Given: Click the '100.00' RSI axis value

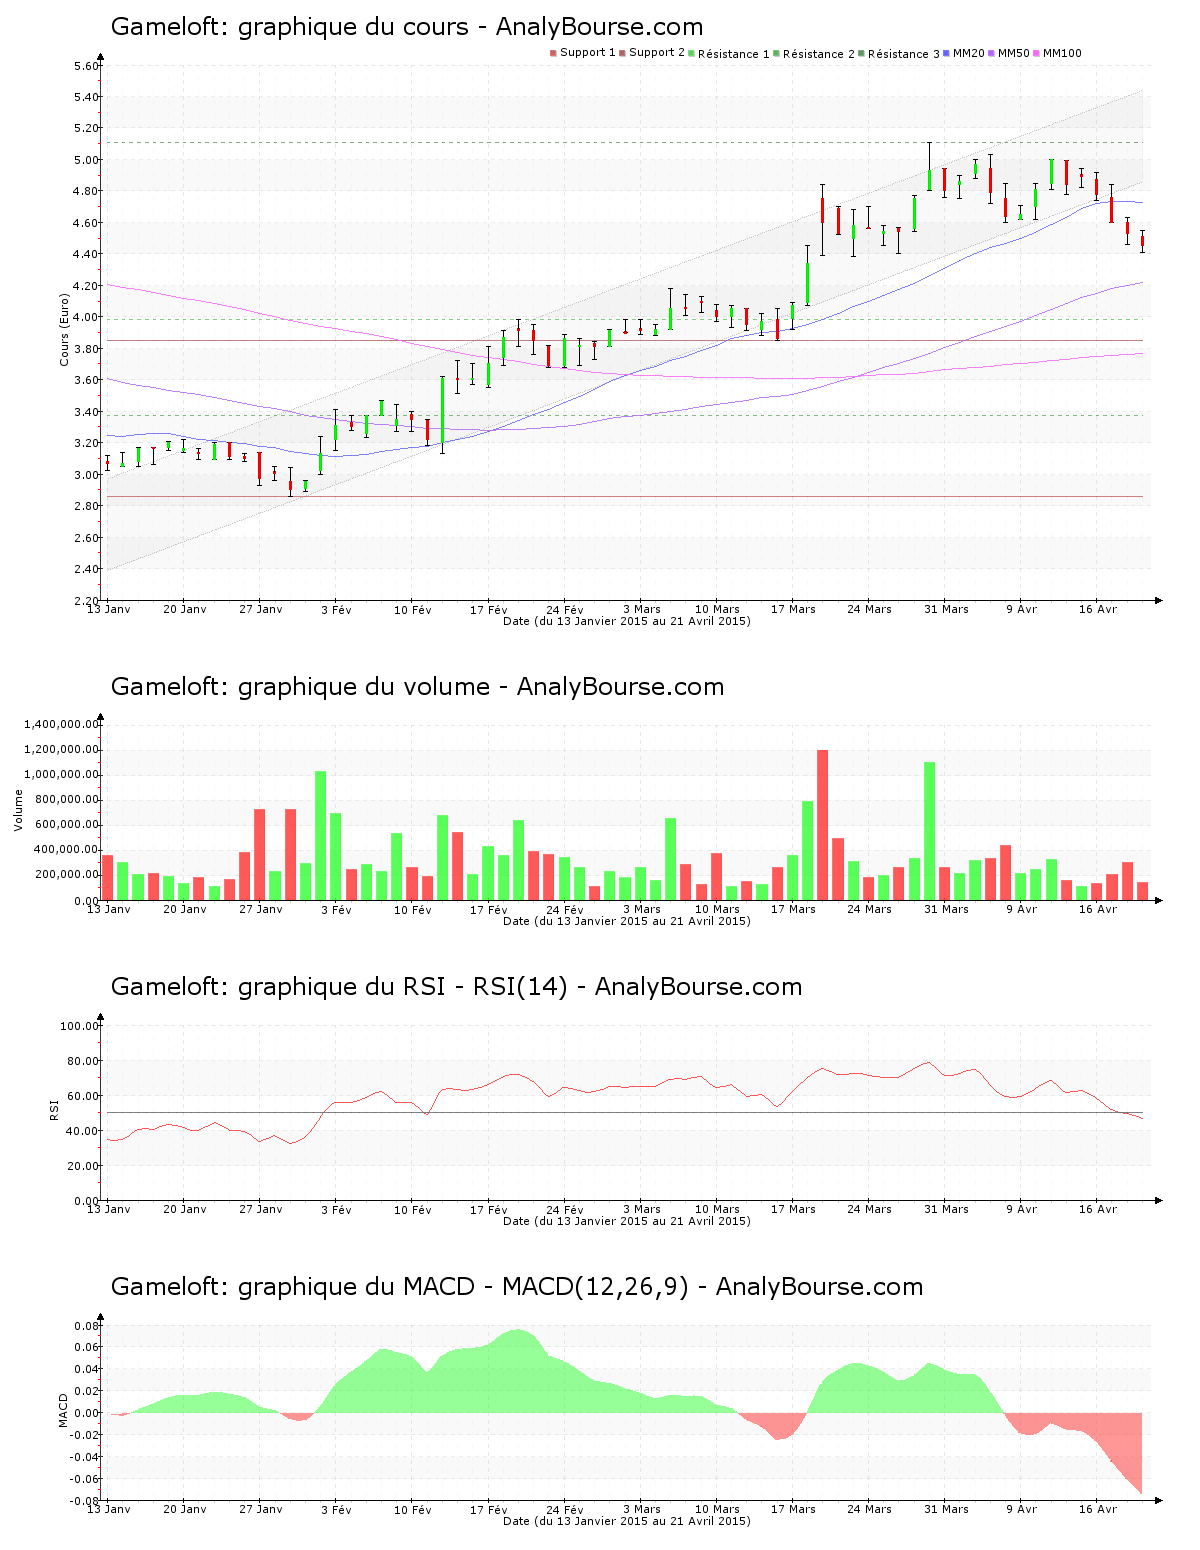Looking at the screenshot, I should tap(80, 1026).
